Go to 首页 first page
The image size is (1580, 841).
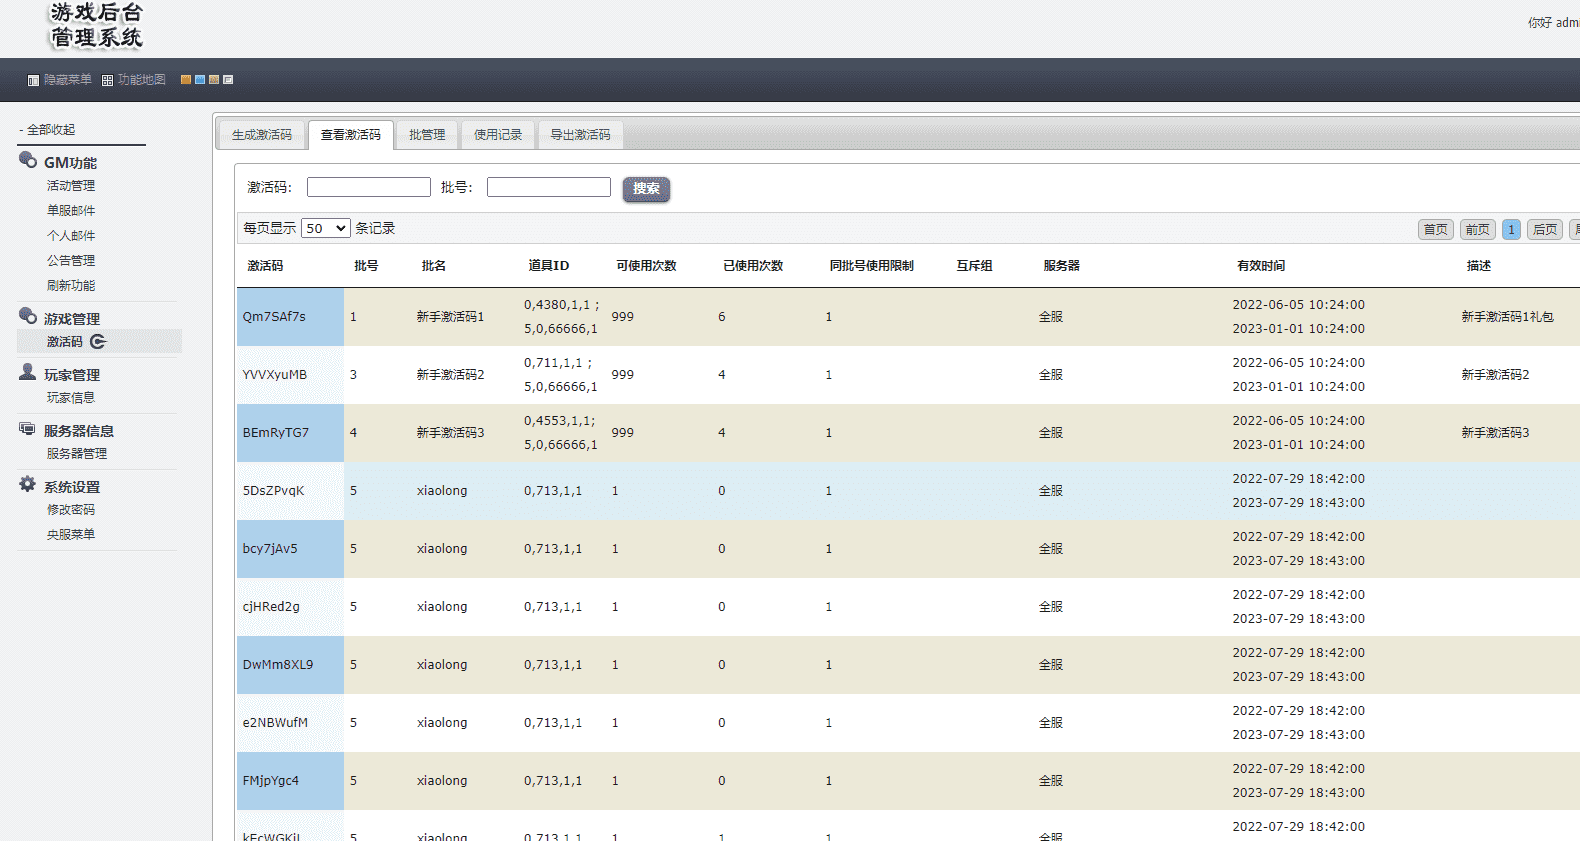(1436, 229)
